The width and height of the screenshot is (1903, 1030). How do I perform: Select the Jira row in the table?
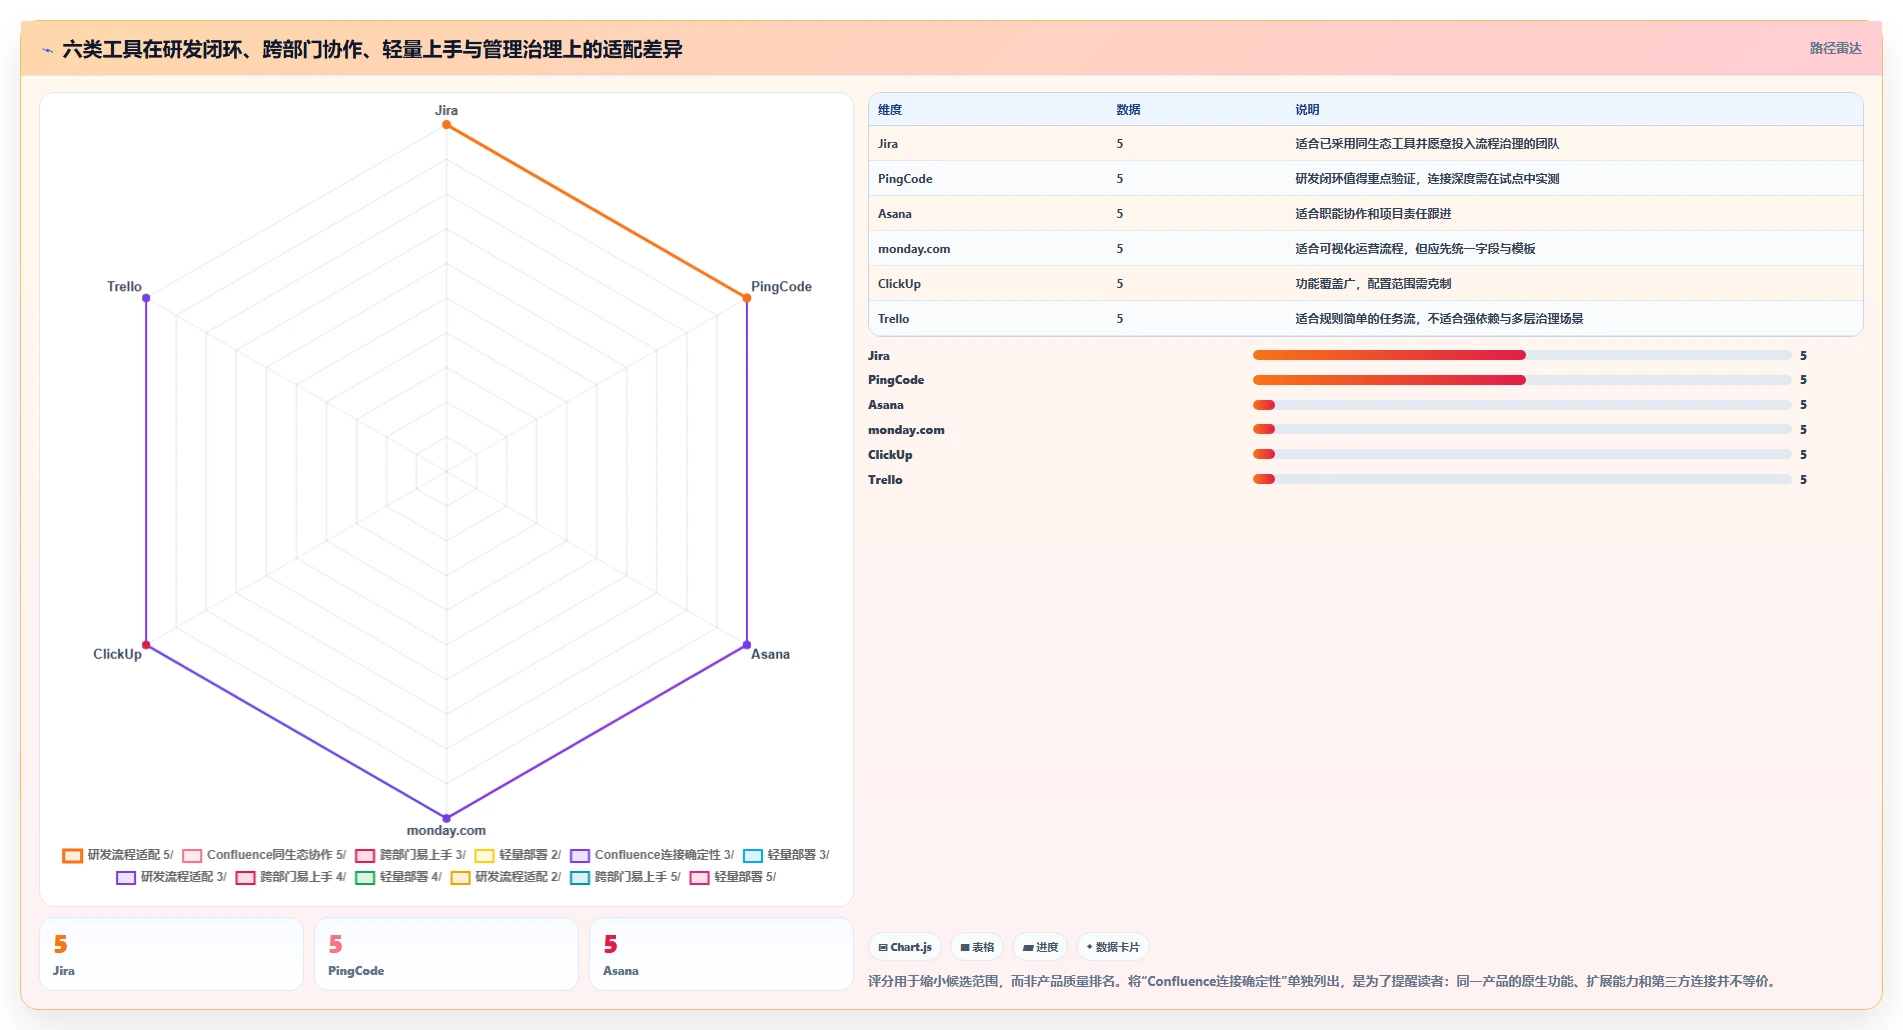click(1365, 144)
